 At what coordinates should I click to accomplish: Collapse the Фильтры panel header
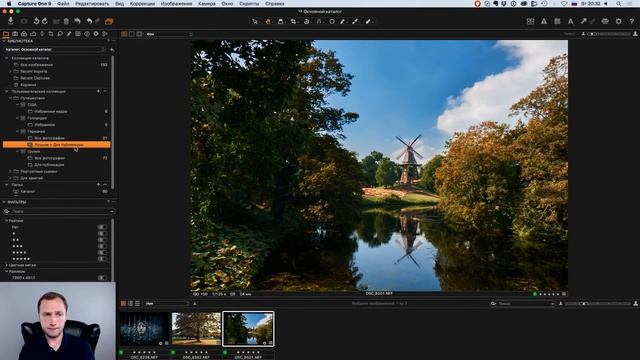point(4,202)
